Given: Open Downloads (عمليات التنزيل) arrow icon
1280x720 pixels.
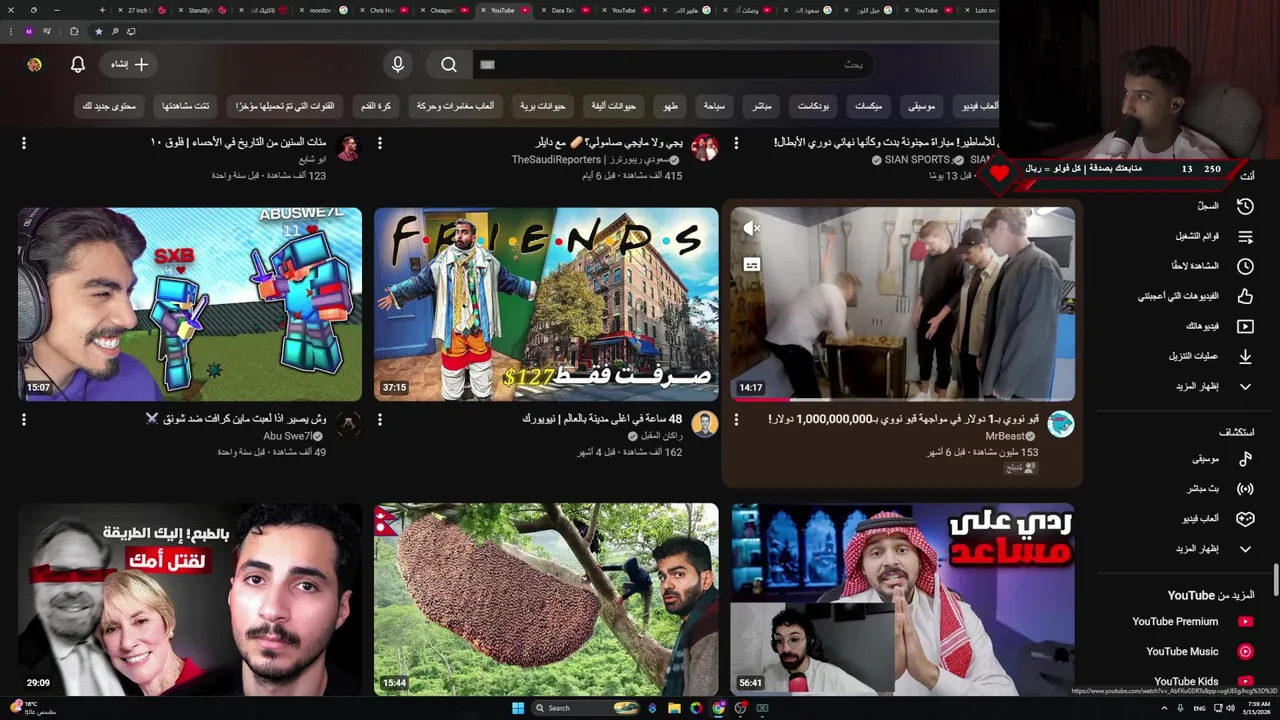Looking at the screenshot, I should point(1245,356).
